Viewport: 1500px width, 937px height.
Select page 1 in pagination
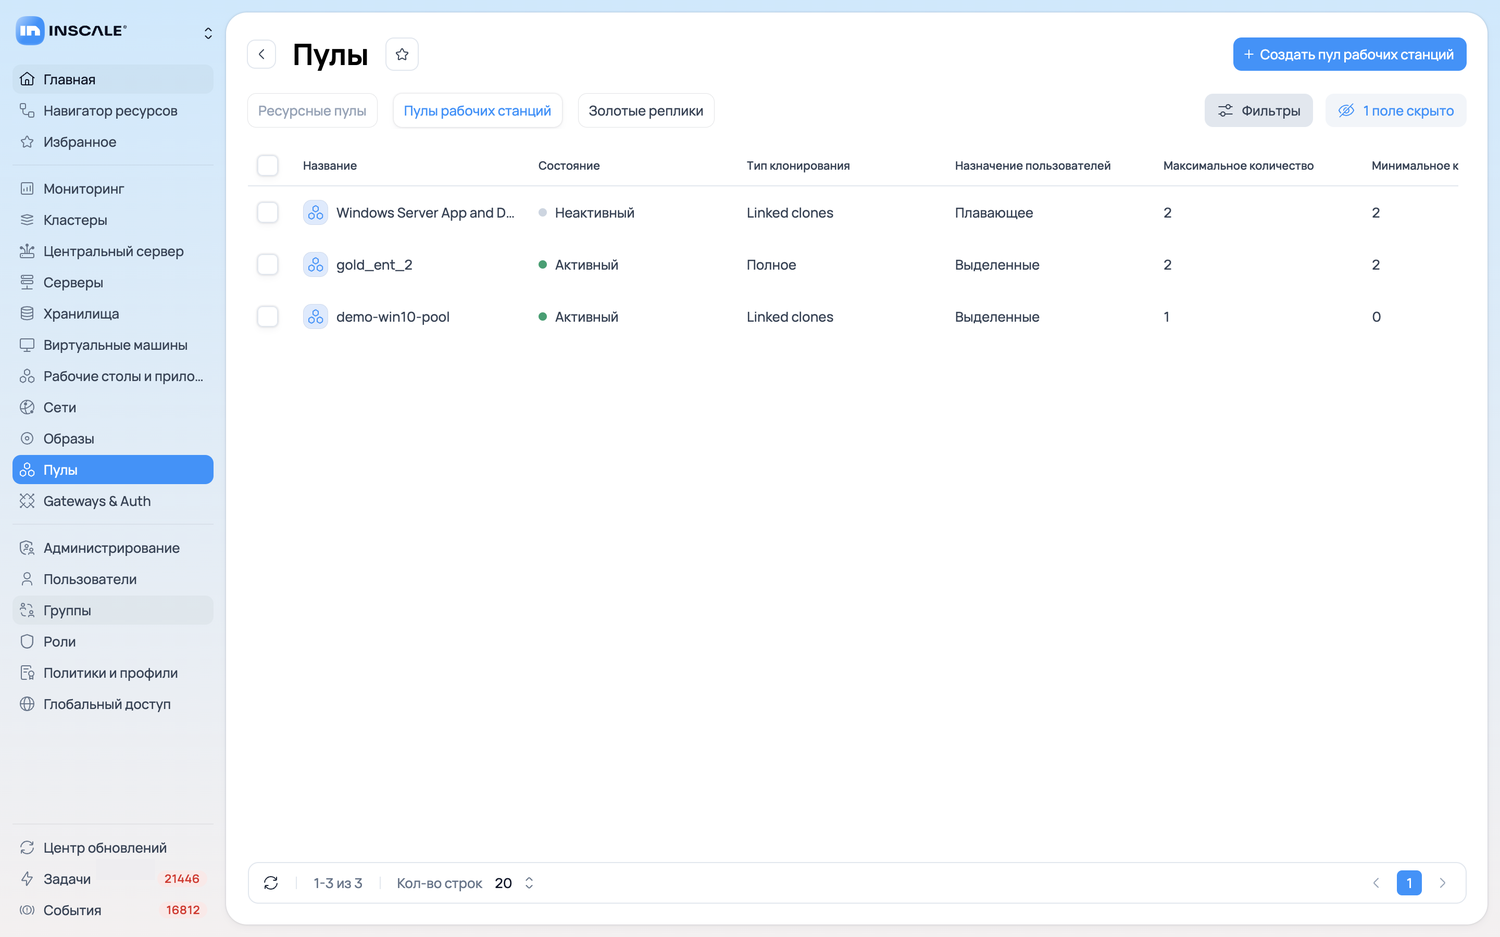tap(1409, 883)
